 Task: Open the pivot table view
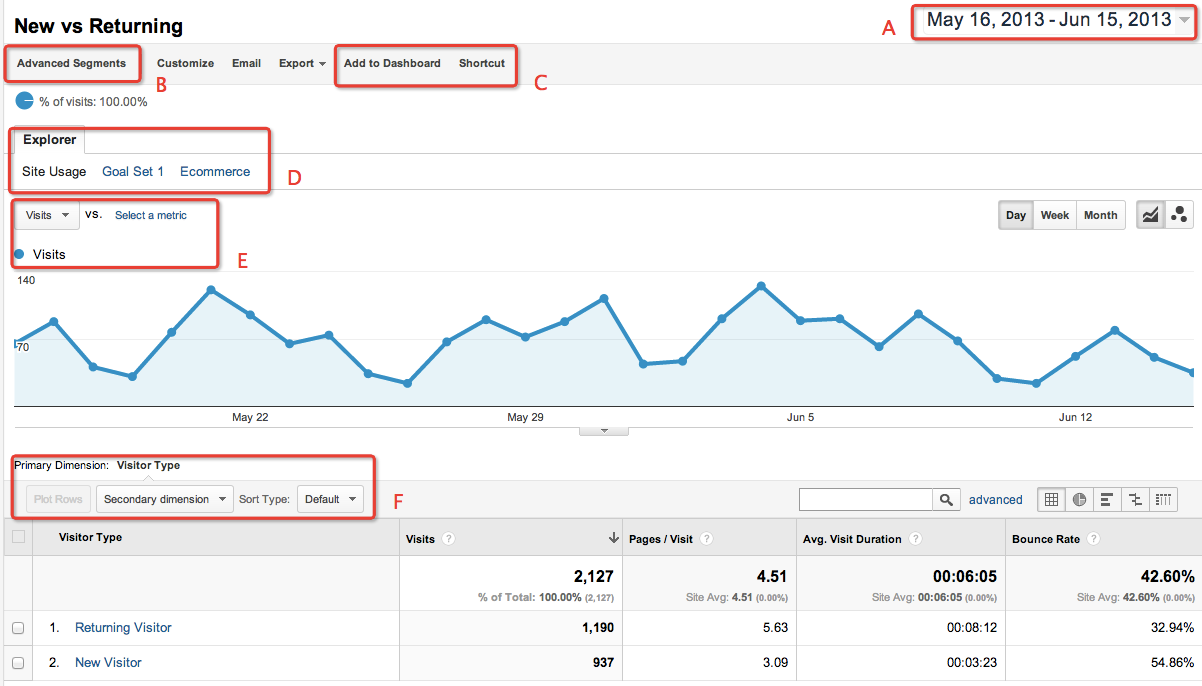(x=1164, y=499)
